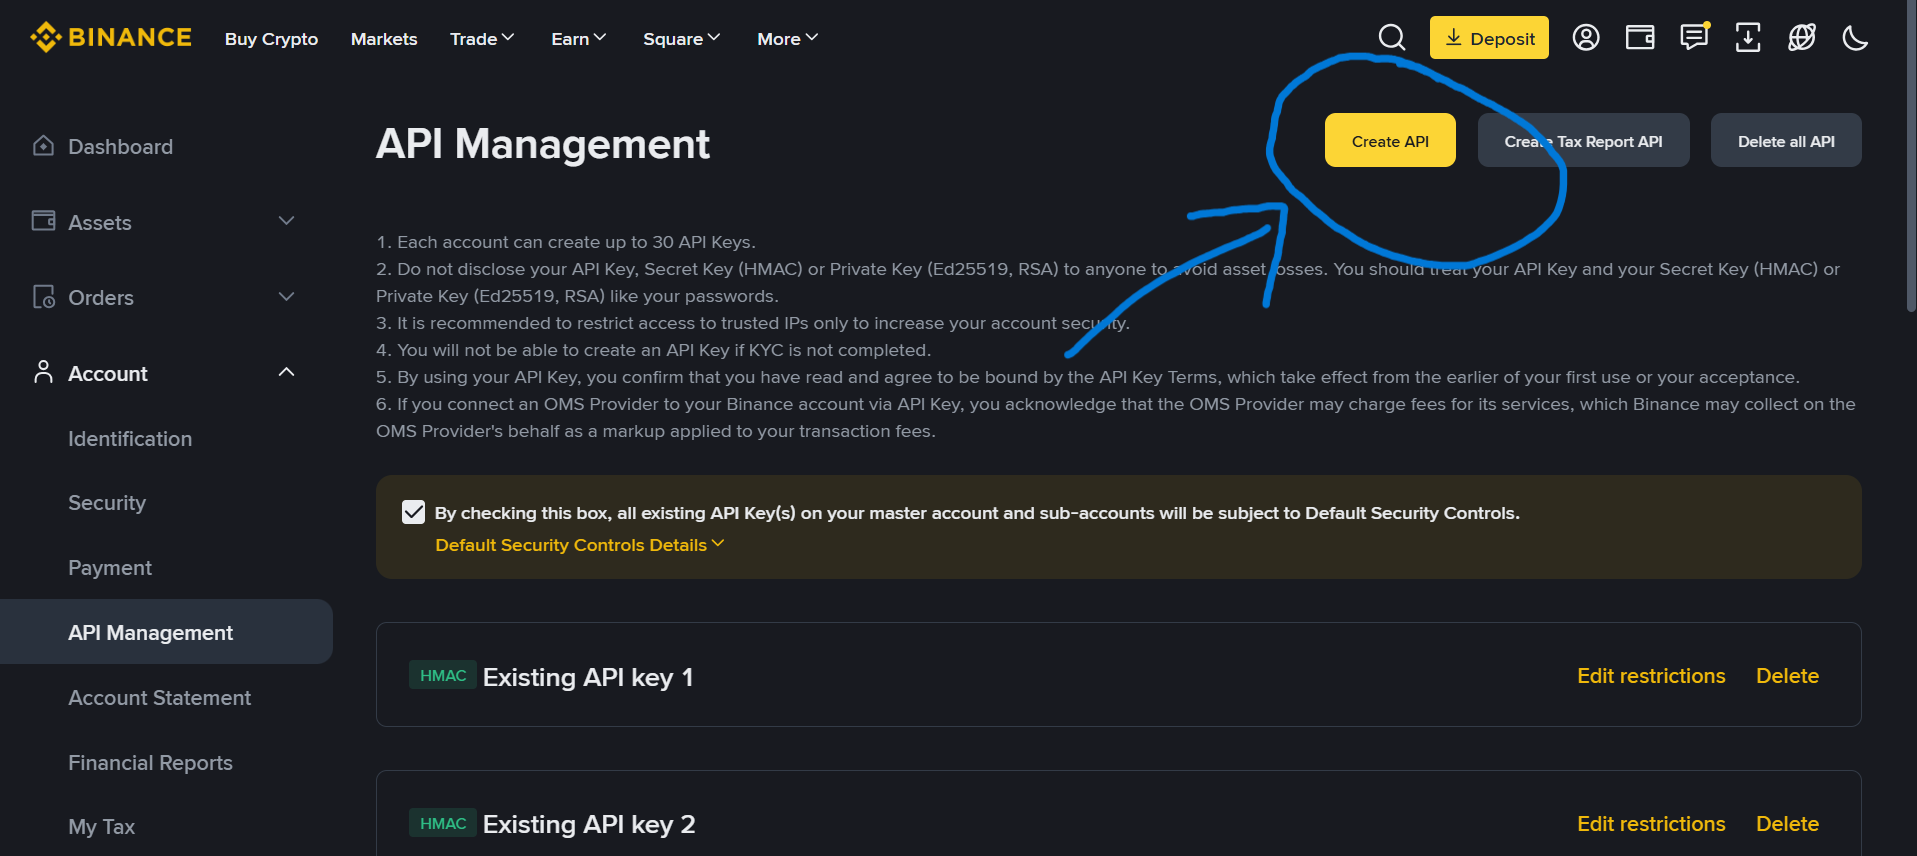Select API Management in sidebar

point(166,632)
